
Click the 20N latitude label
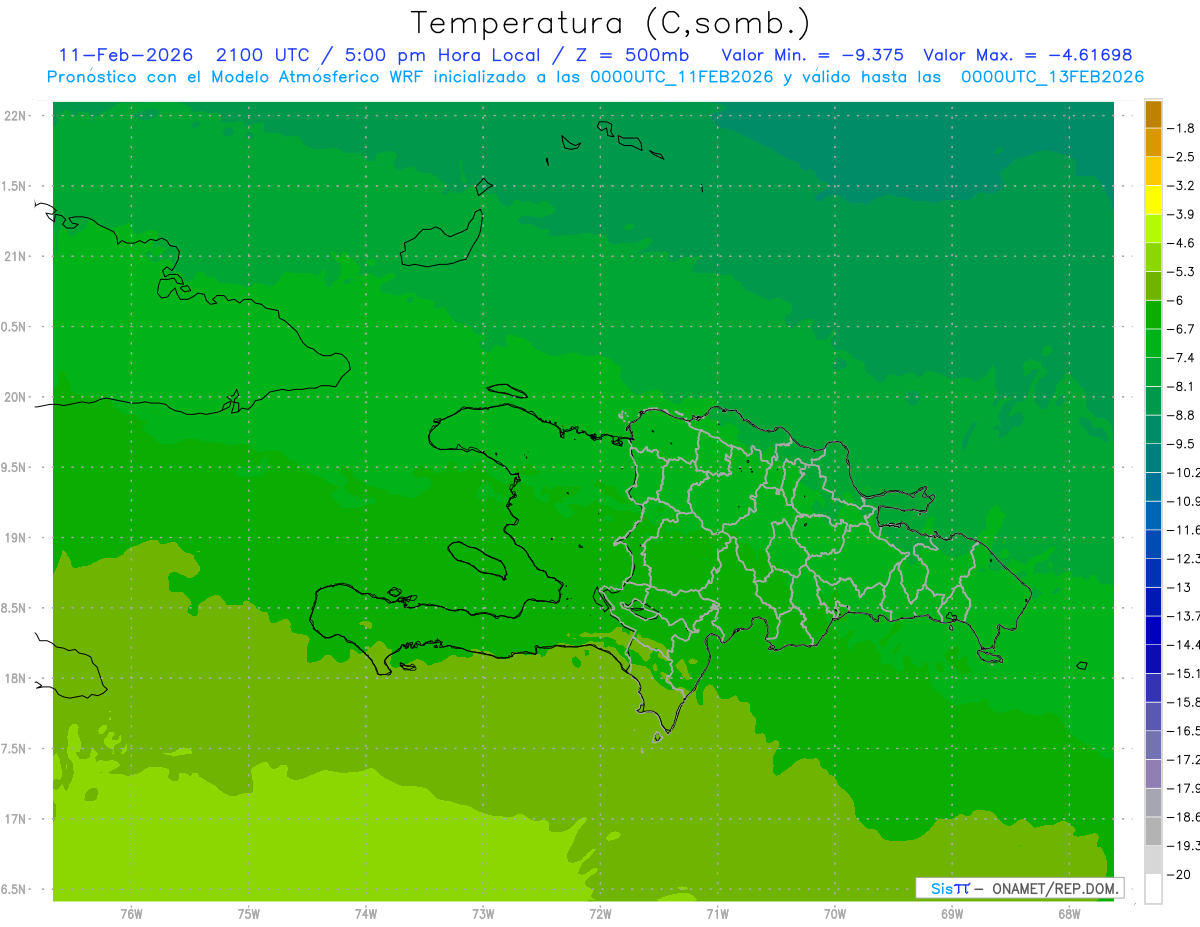[x=17, y=397]
